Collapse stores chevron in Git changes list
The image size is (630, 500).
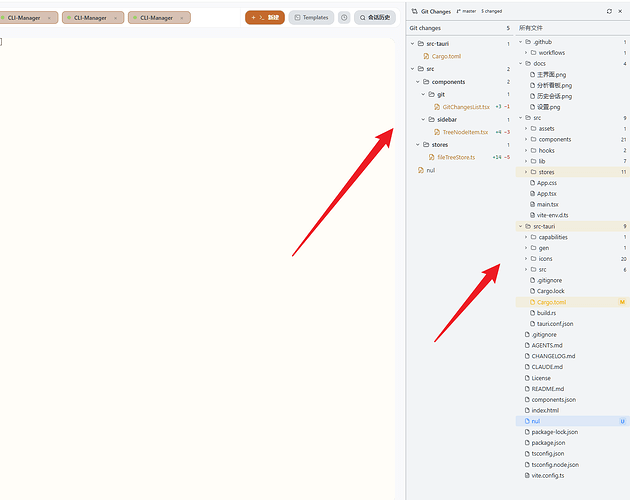click(x=418, y=145)
